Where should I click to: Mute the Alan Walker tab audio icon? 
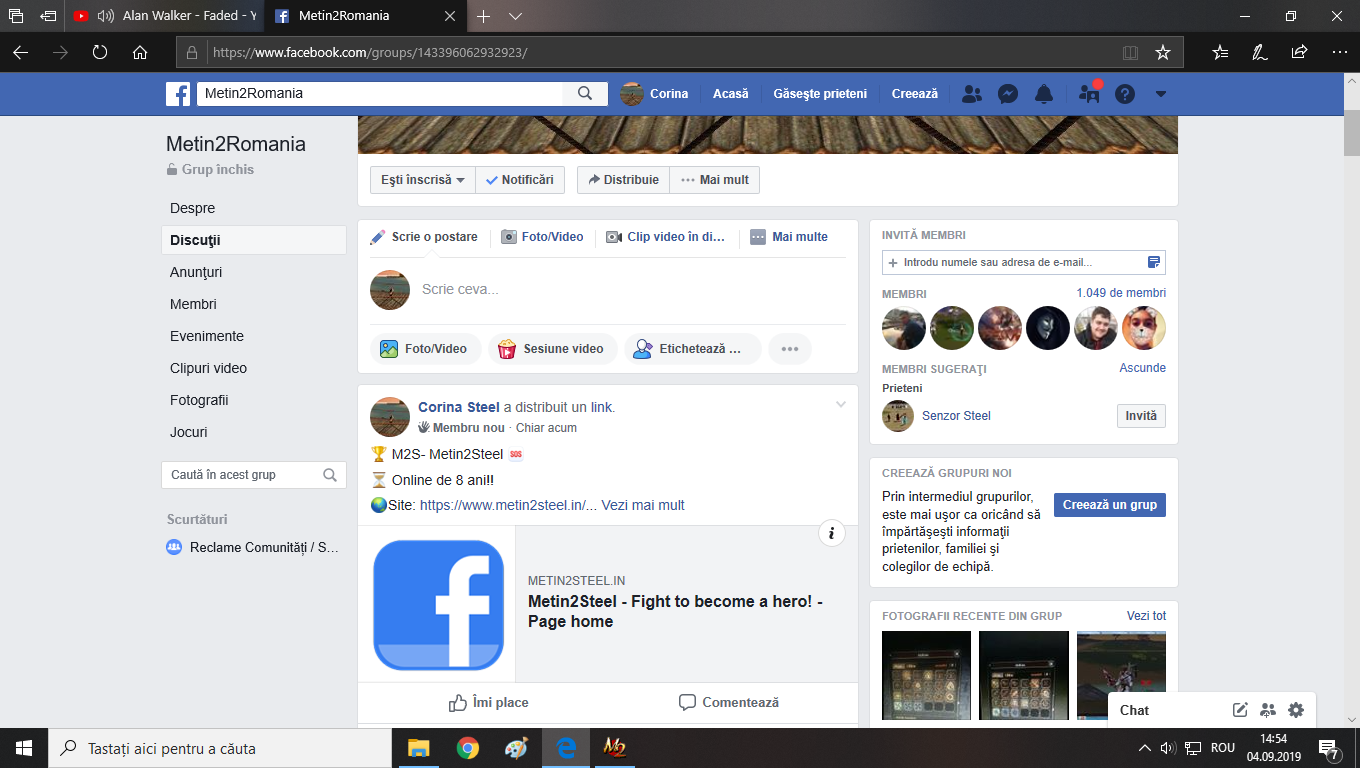click(x=106, y=16)
